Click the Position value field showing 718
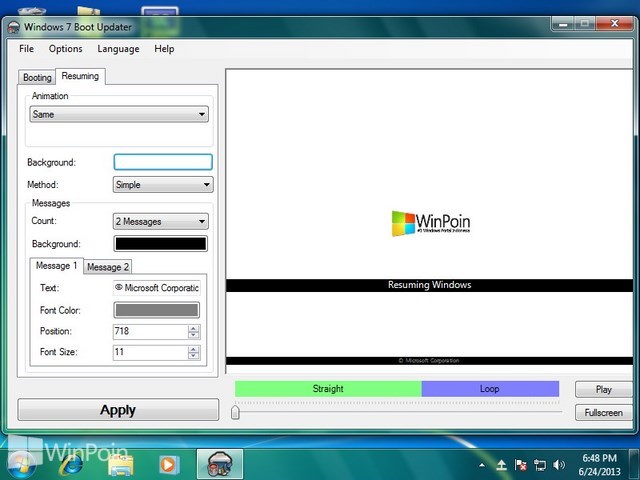Screen dimensions: 640x480 (x=150, y=331)
